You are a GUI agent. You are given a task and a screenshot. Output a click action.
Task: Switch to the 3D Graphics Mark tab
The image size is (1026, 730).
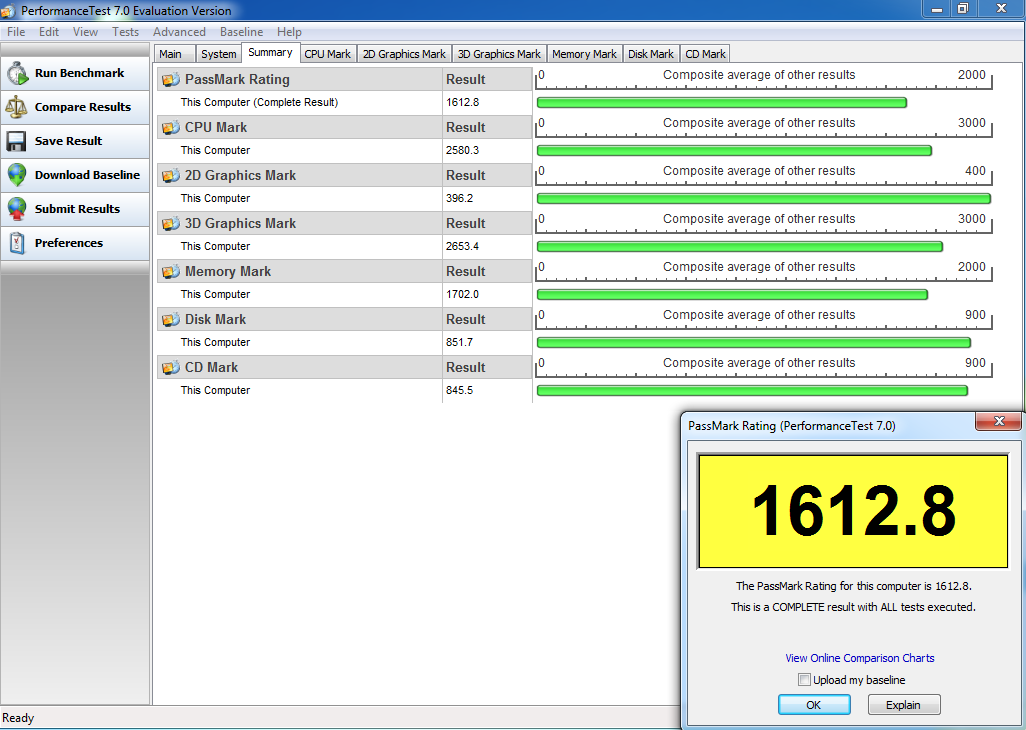499,54
